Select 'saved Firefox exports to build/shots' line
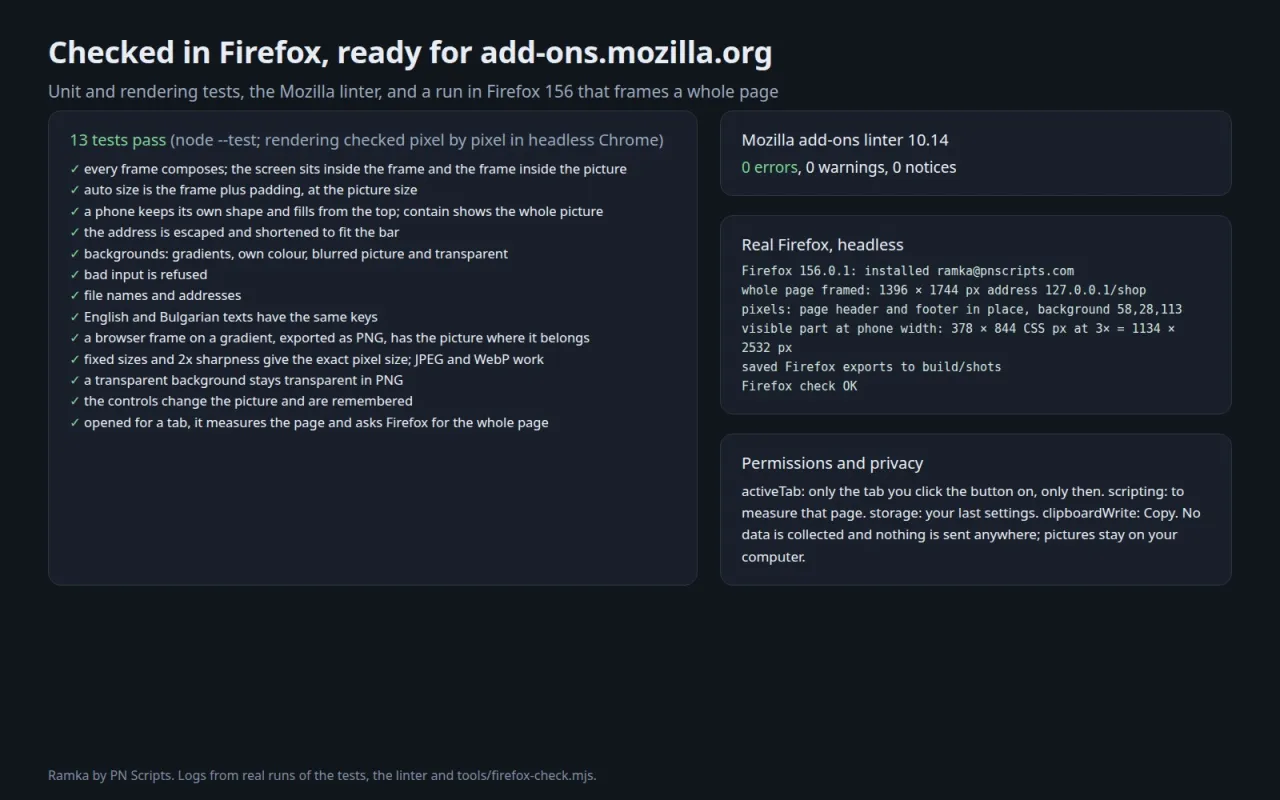Image resolution: width=1280 pixels, height=800 pixels. coord(871,367)
